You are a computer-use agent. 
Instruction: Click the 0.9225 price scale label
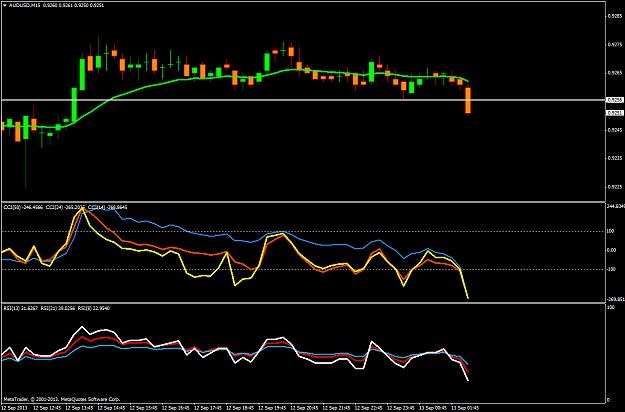(x=615, y=186)
